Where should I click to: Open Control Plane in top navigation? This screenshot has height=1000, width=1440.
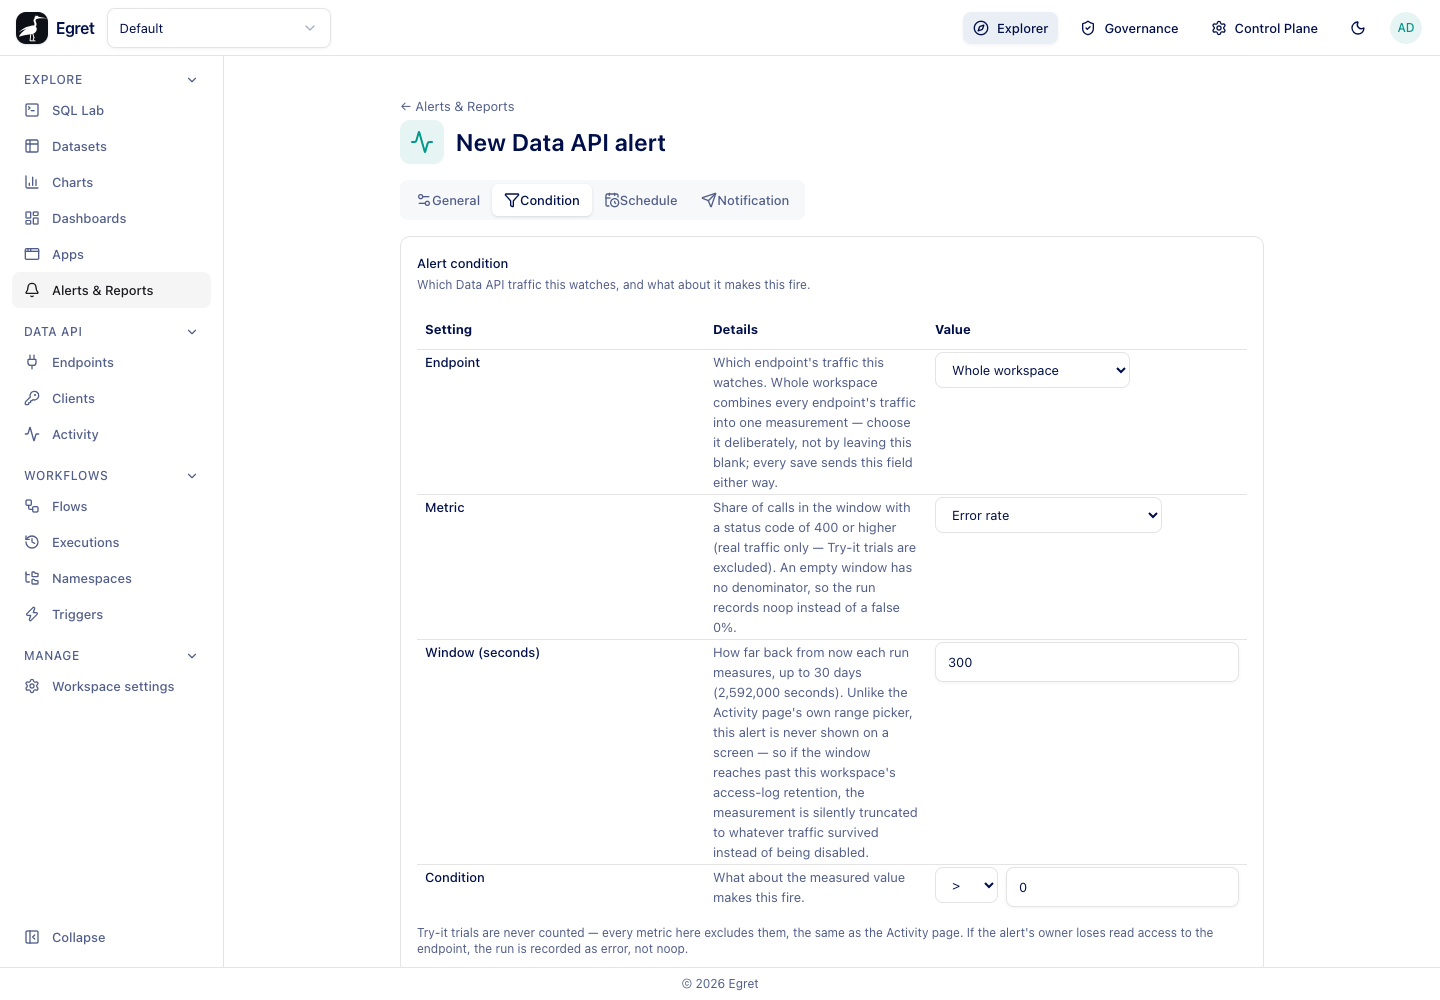[1264, 28]
